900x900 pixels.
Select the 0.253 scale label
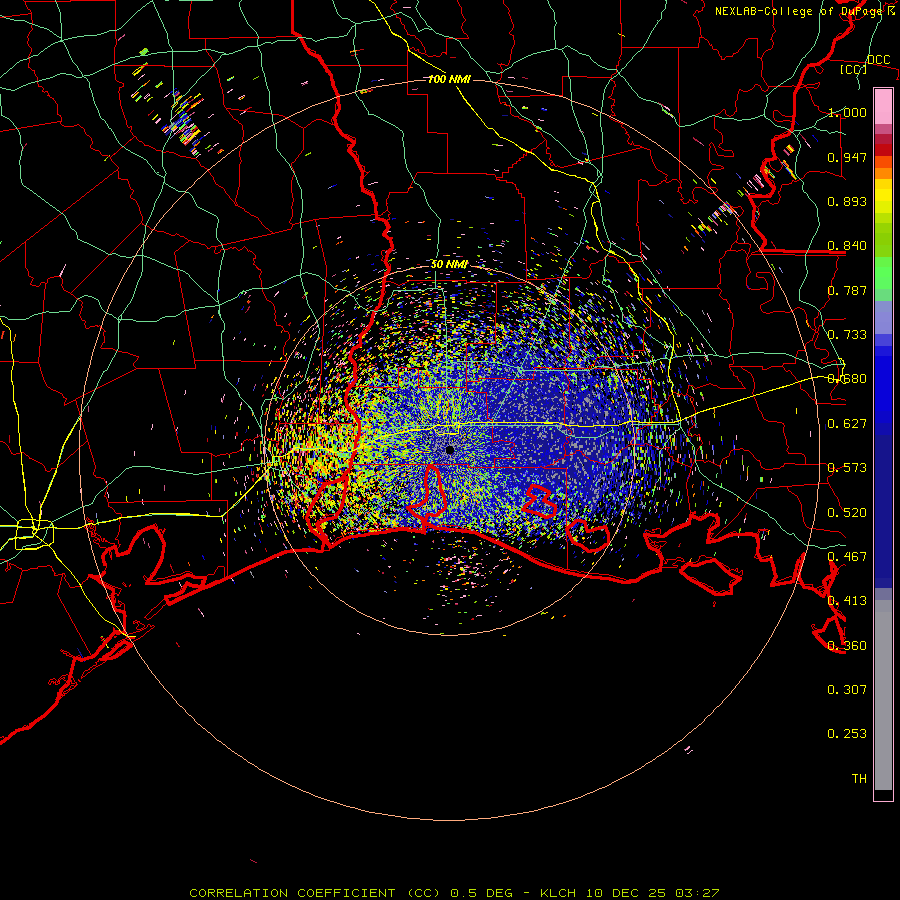(847, 734)
